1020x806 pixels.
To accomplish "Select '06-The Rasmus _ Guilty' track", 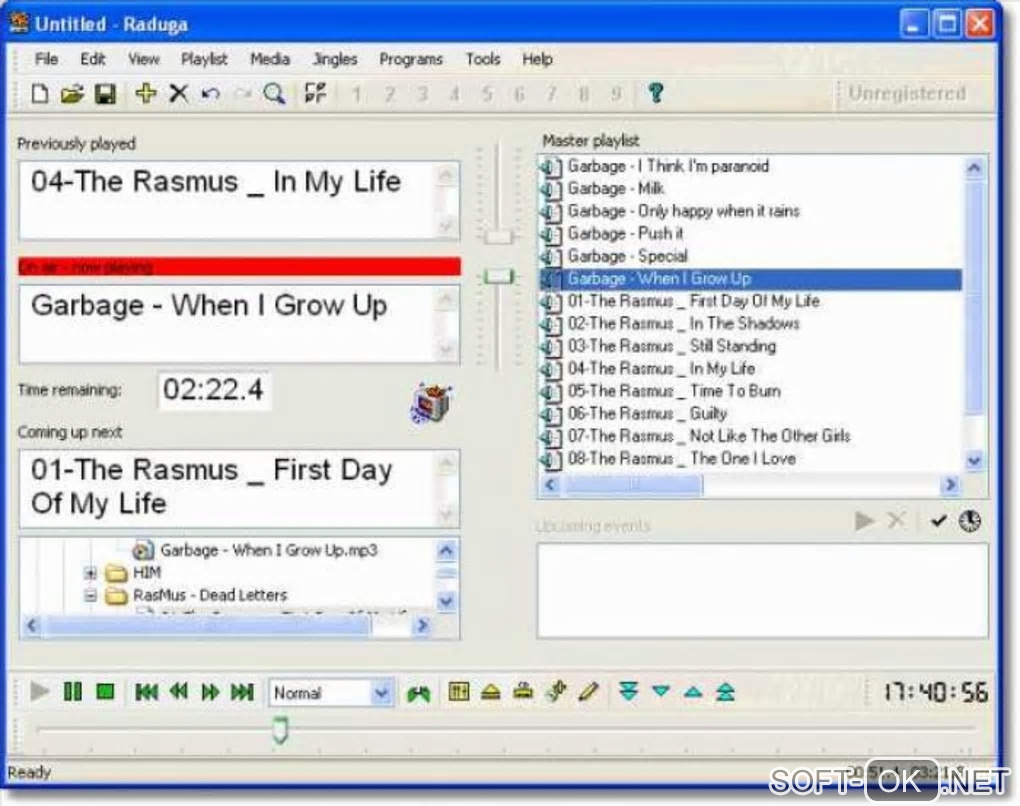I will point(647,414).
